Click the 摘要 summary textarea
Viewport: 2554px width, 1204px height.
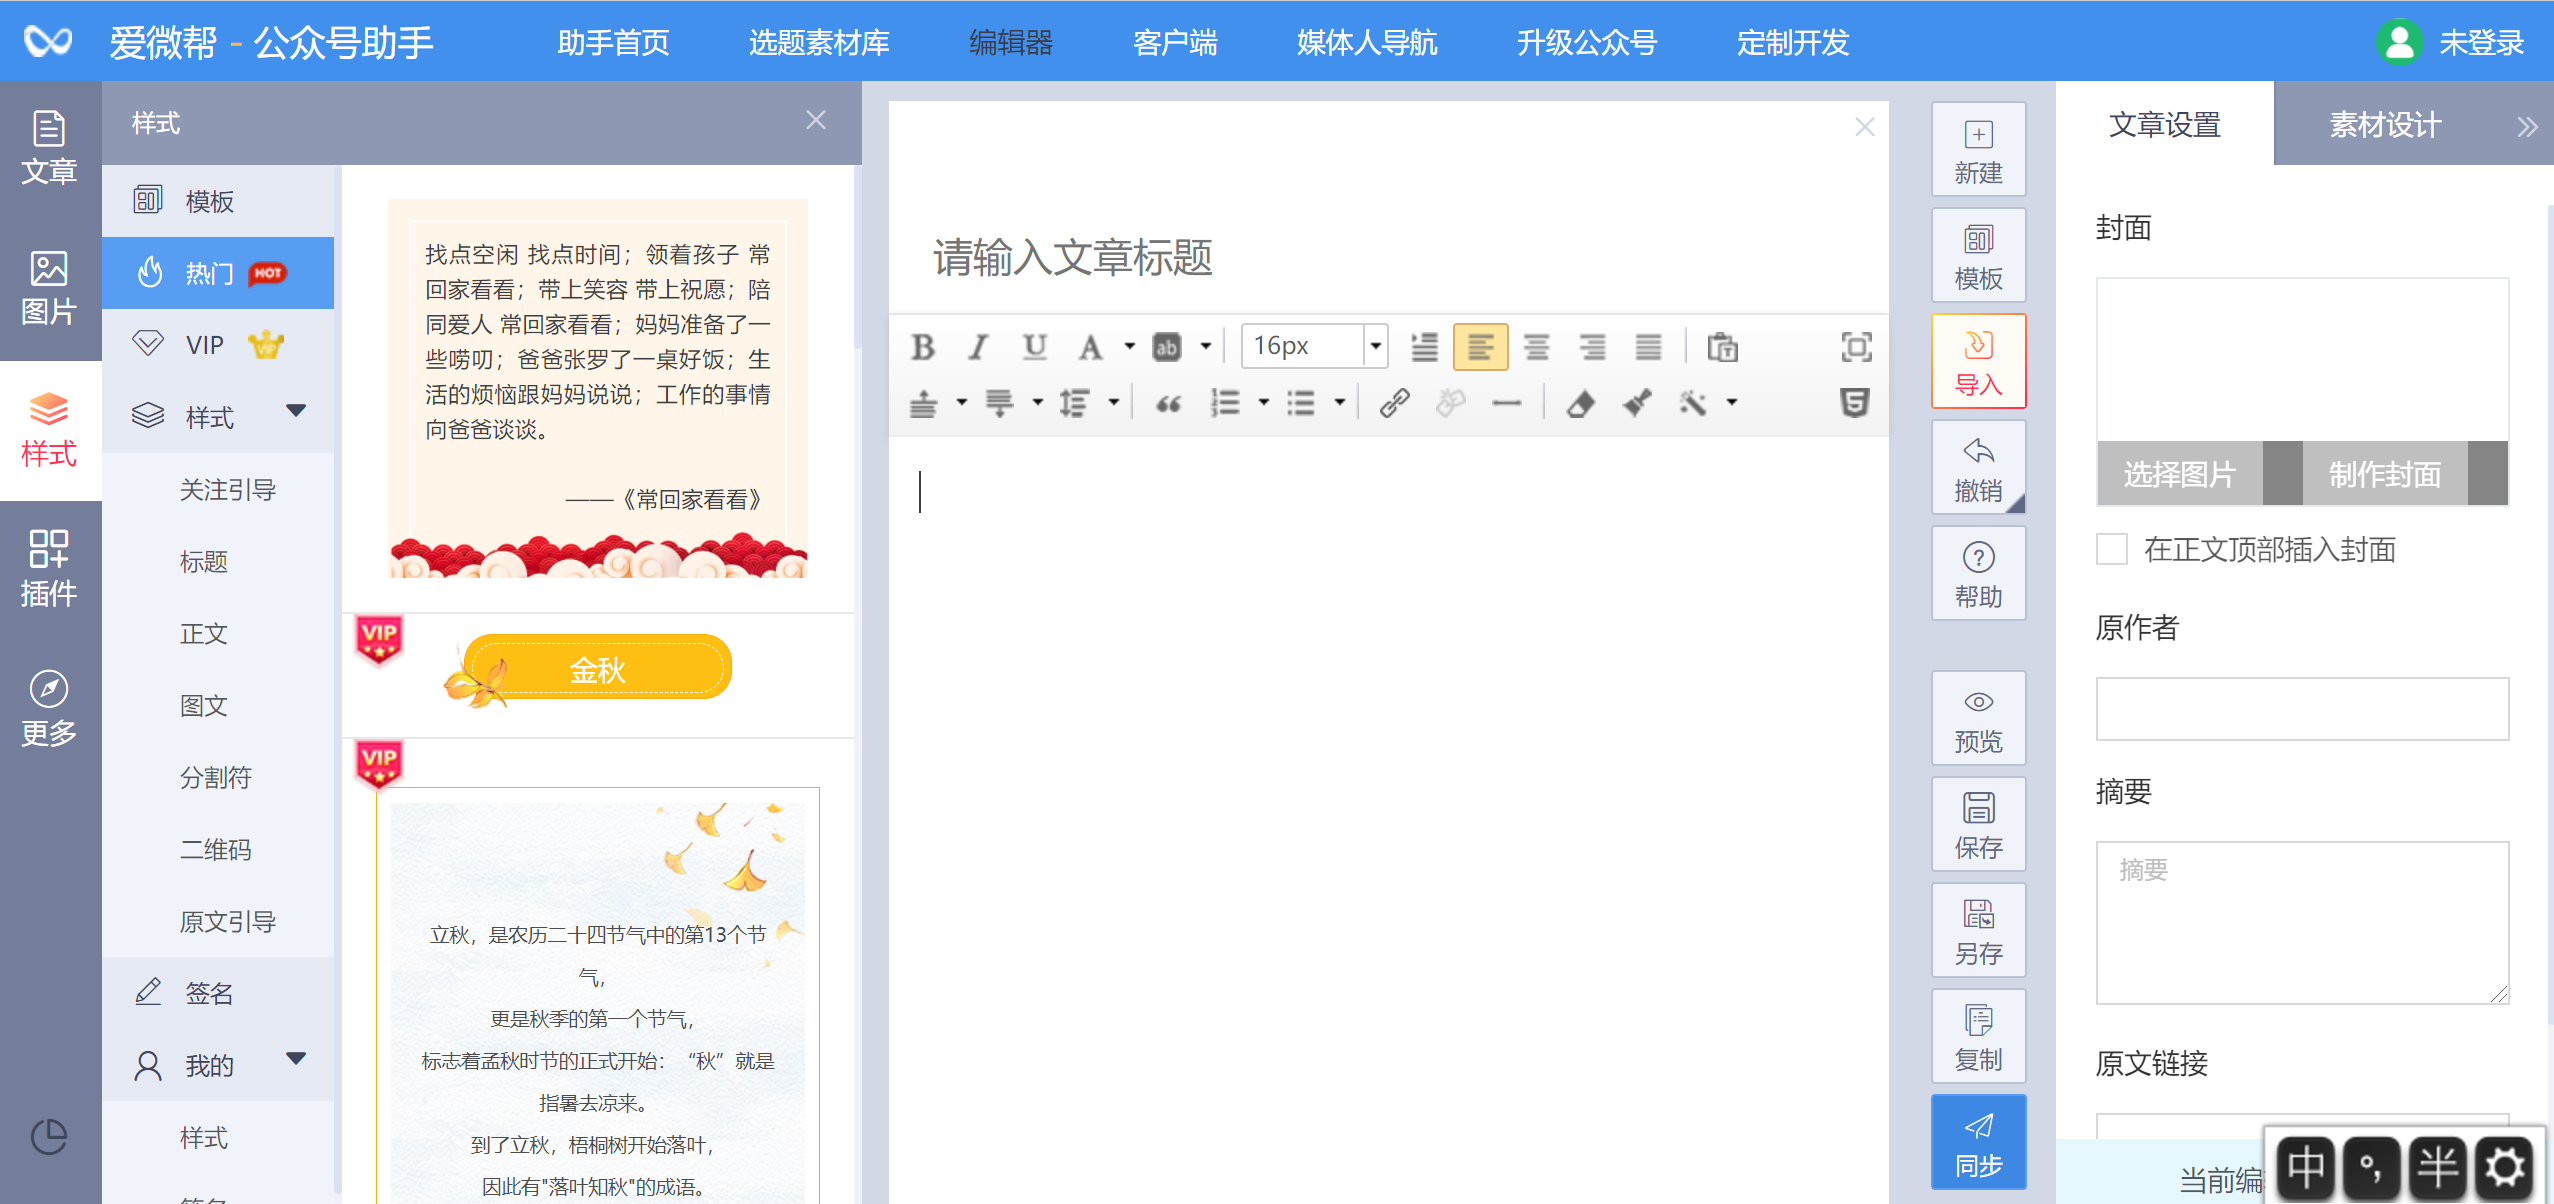click(2302, 923)
